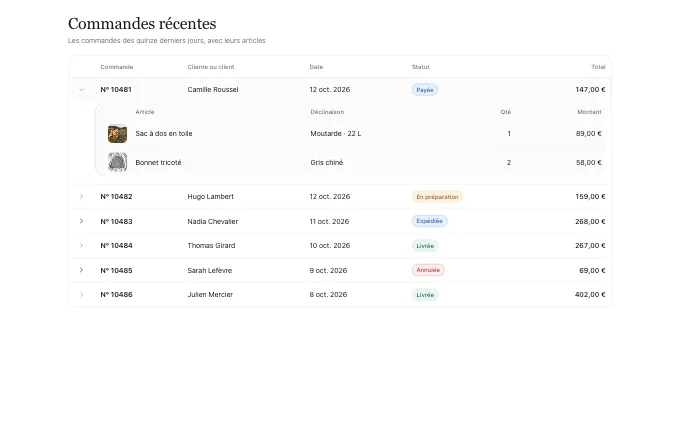Viewport: 680px width, 425px height.
Task: Select the Cliente ou client column header
Action: tap(211, 67)
